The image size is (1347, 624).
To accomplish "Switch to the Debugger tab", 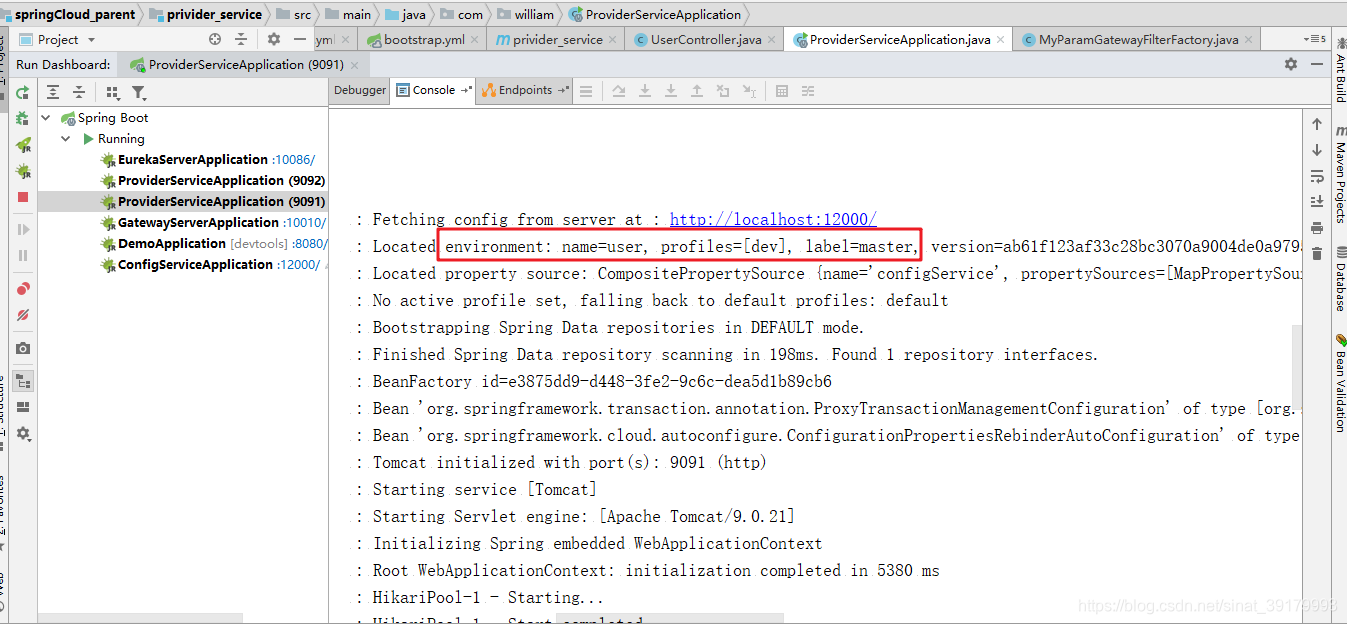I will point(360,90).
